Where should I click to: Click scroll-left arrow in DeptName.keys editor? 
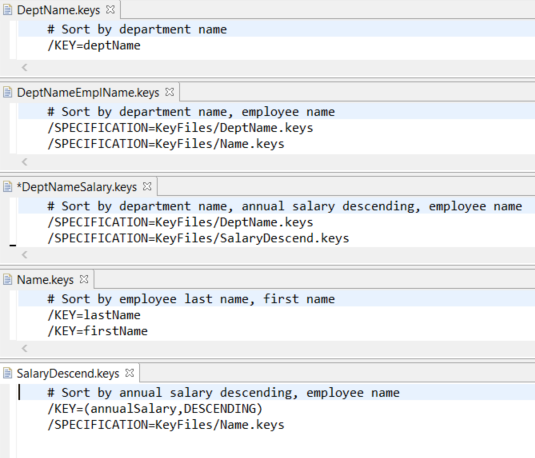25,67
